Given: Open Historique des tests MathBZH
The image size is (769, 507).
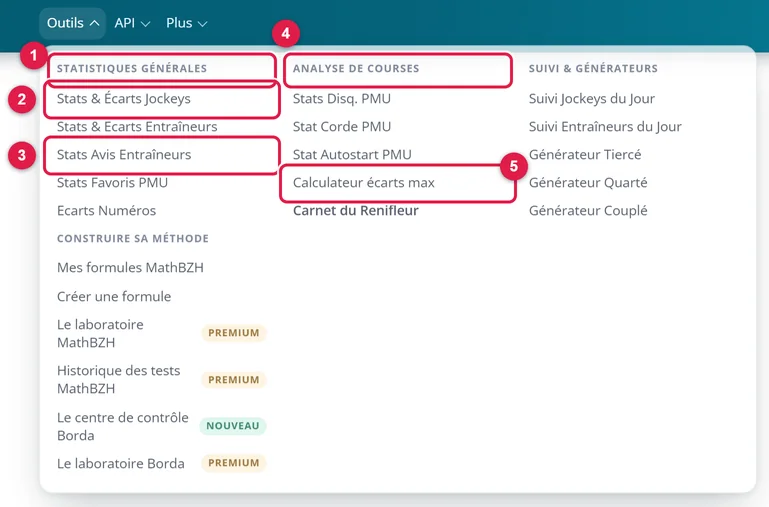Looking at the screenshot, I should [x=119, y=380].
